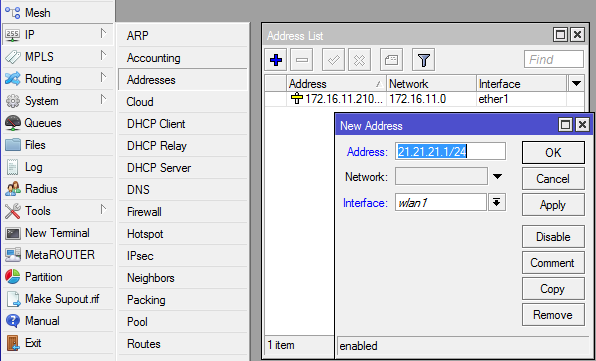
Task: Open Packing from the IP submenu
Action: click(x=183, y=300)
